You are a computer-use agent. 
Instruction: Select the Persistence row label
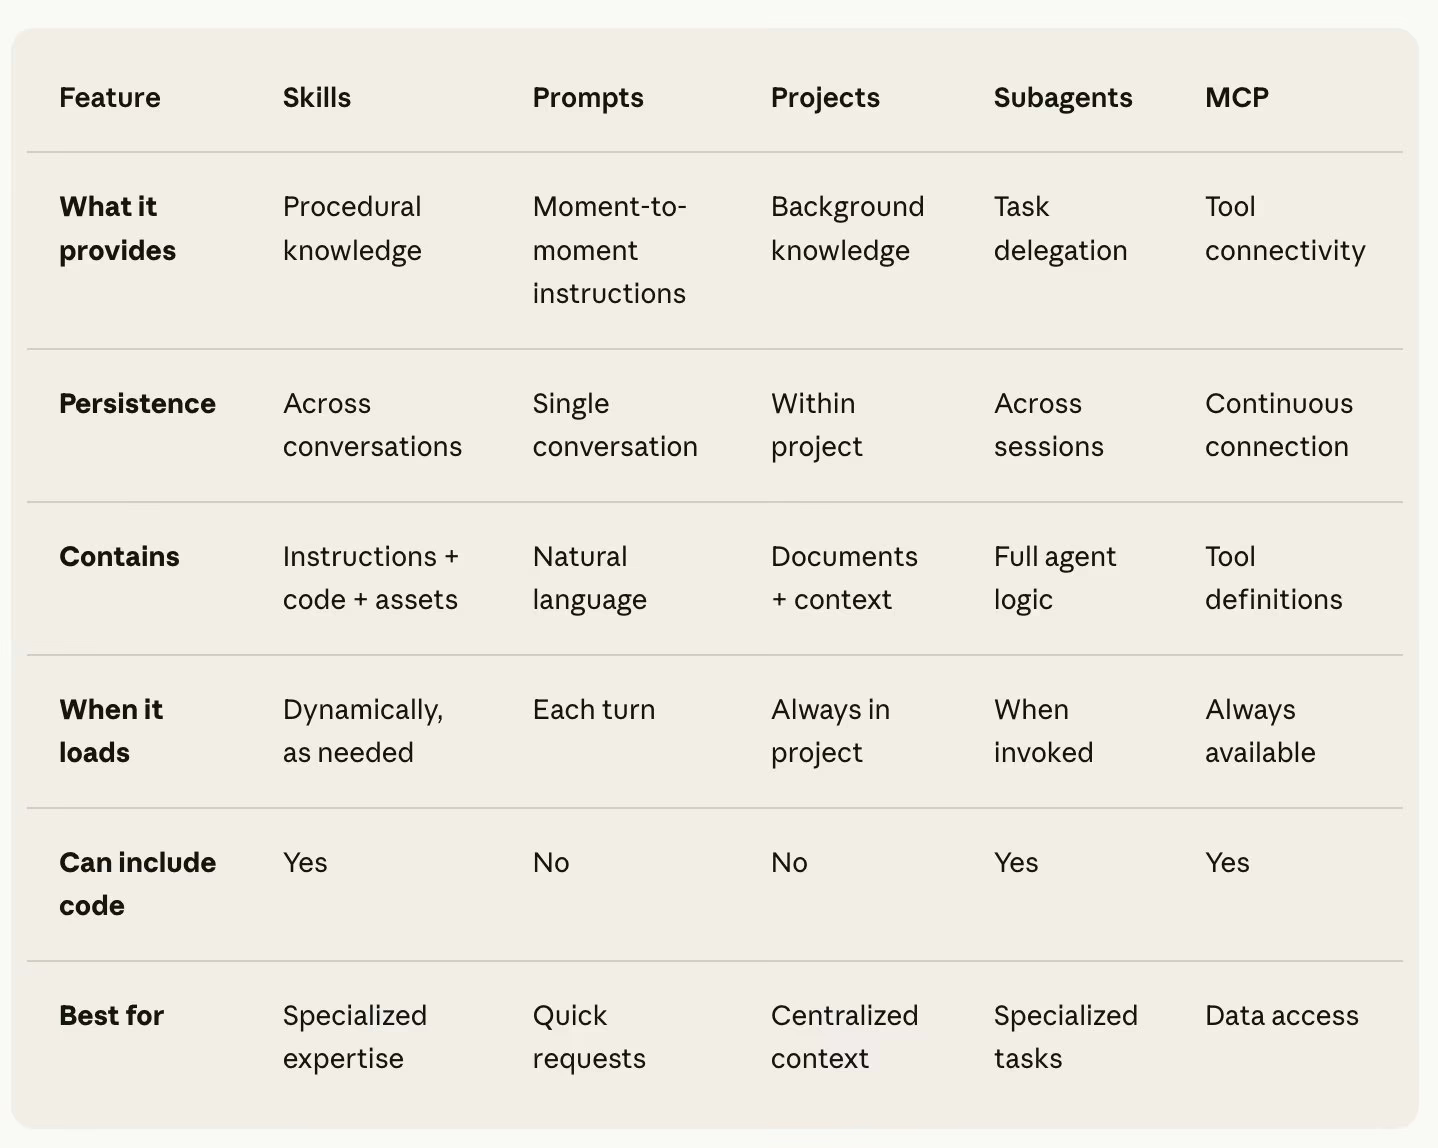coord(137,404)
